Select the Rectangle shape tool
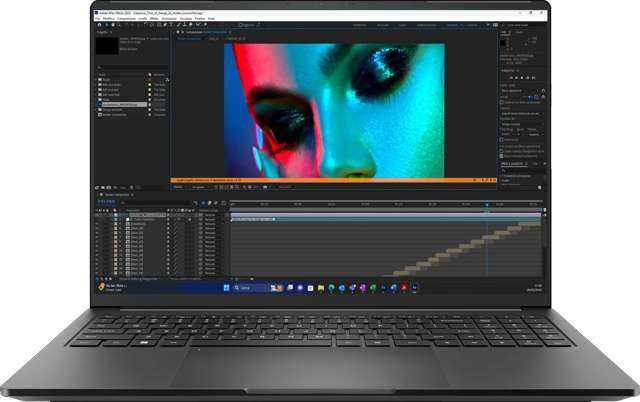Viewport: 640px width, 402px height. (159, 25)
